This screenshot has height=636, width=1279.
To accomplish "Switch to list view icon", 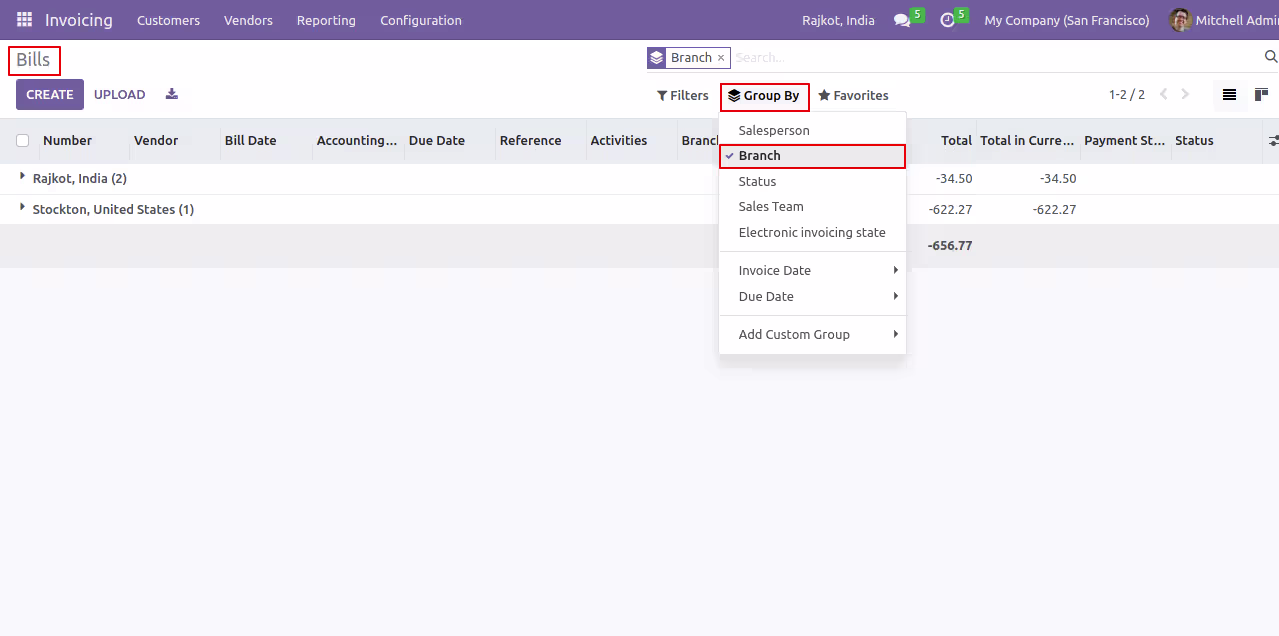I will (1229, 95).
